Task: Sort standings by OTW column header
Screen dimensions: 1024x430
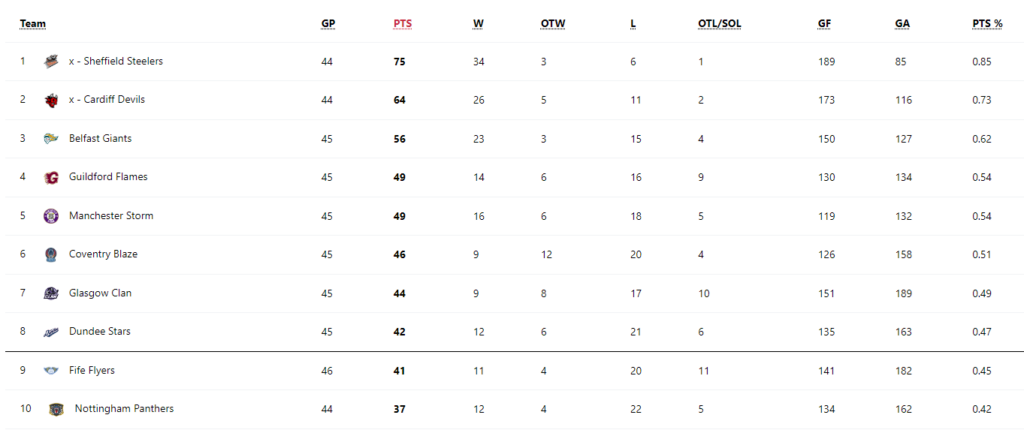Action: click(x=552, y=24)
